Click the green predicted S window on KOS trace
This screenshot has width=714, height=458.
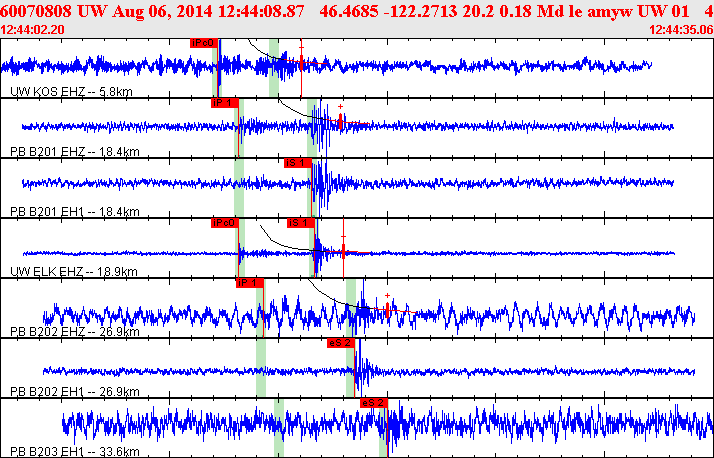[274, 68]
